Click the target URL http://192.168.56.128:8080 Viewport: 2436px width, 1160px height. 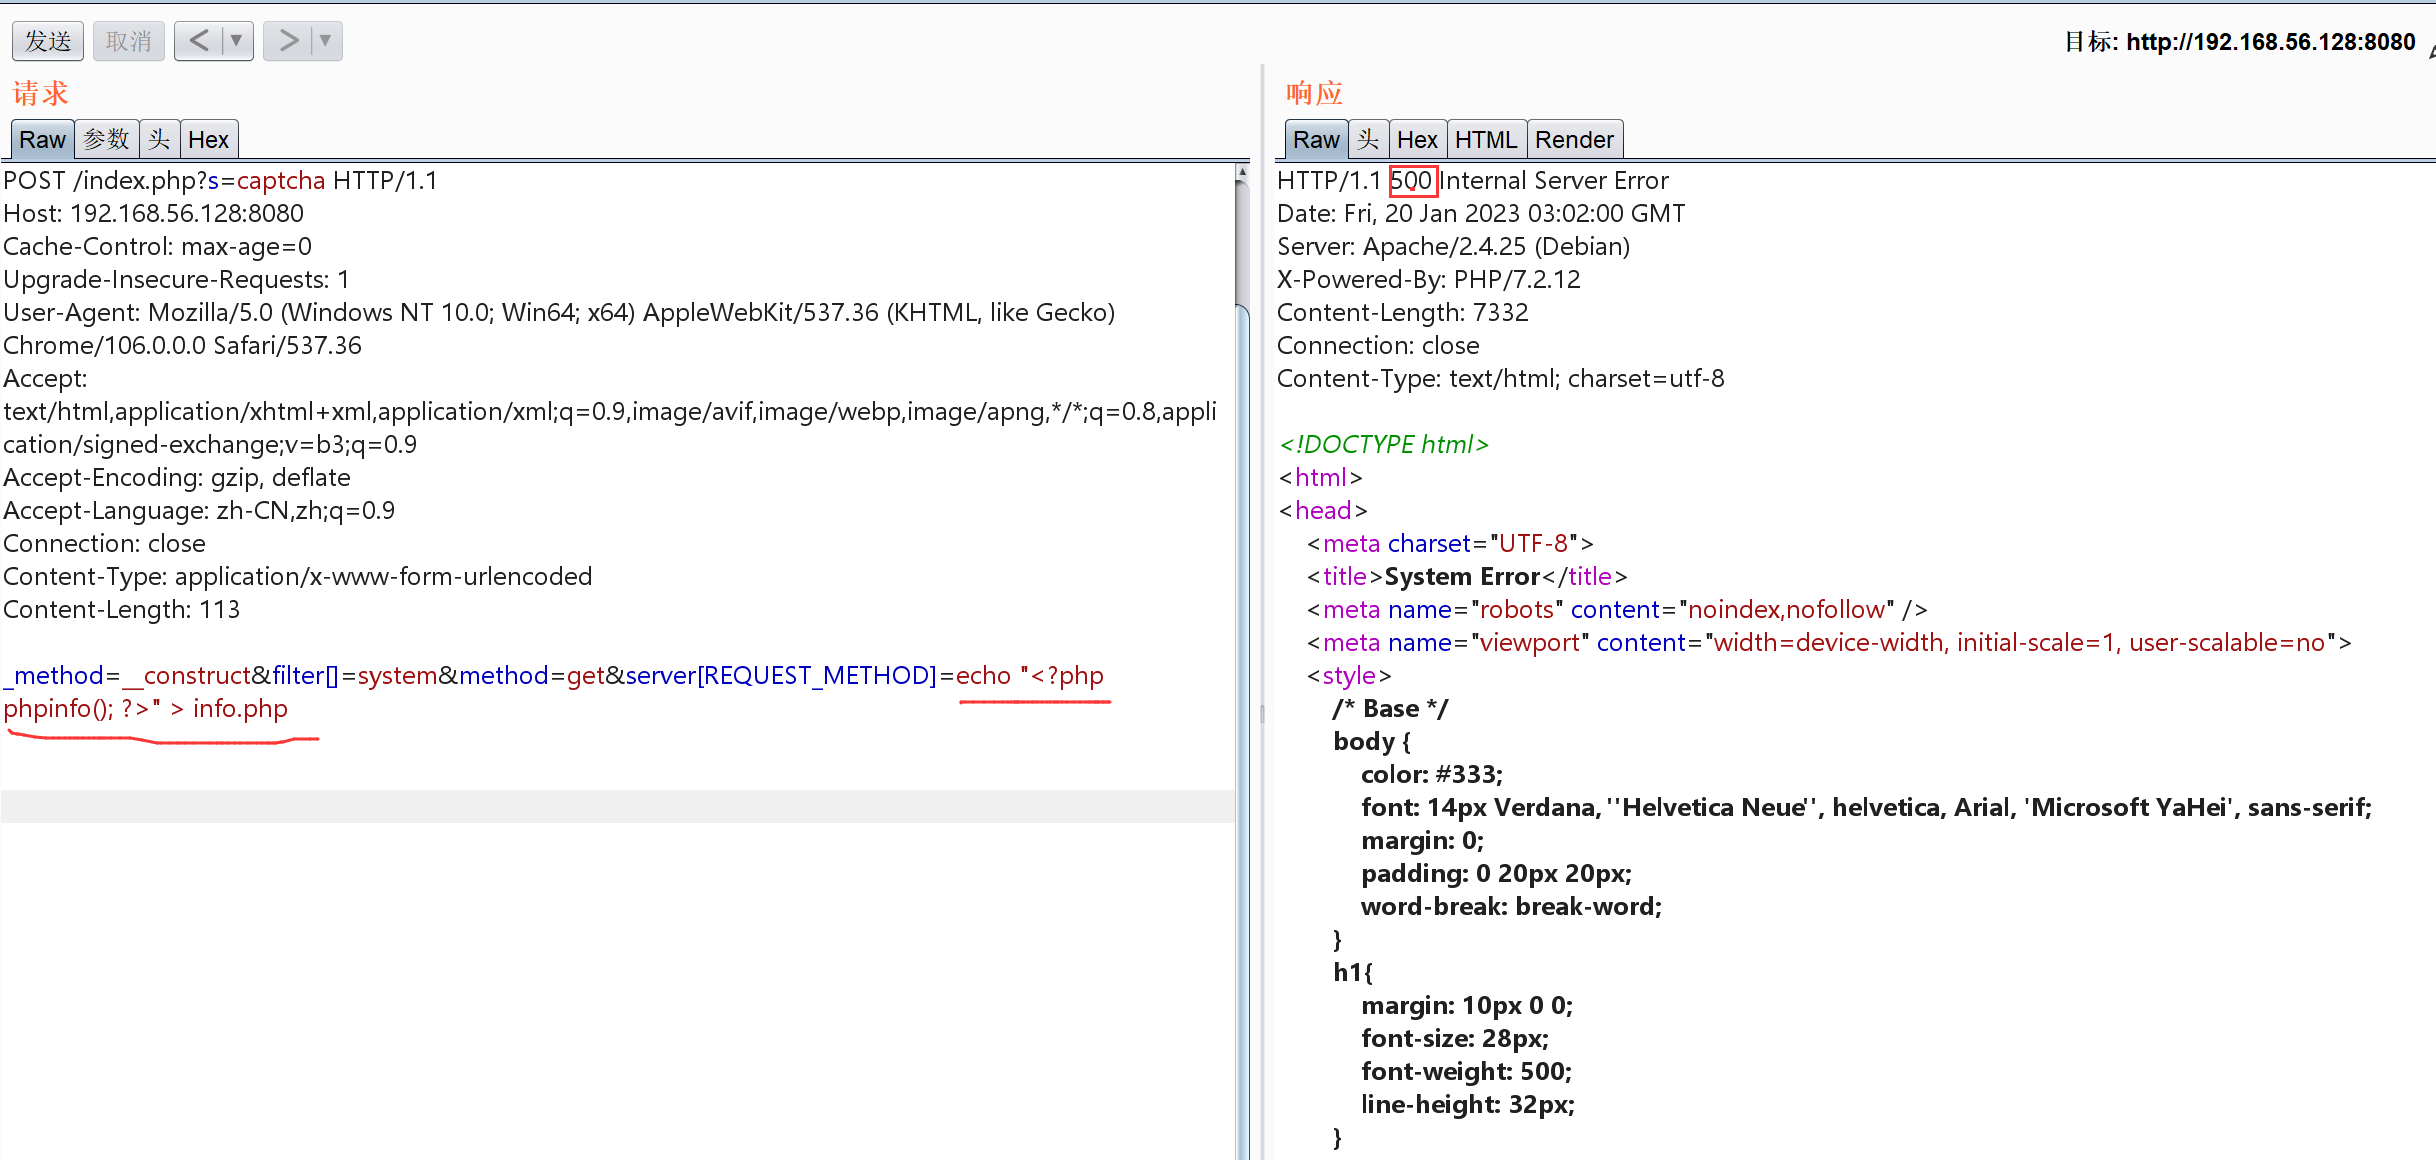point(2270,42)
